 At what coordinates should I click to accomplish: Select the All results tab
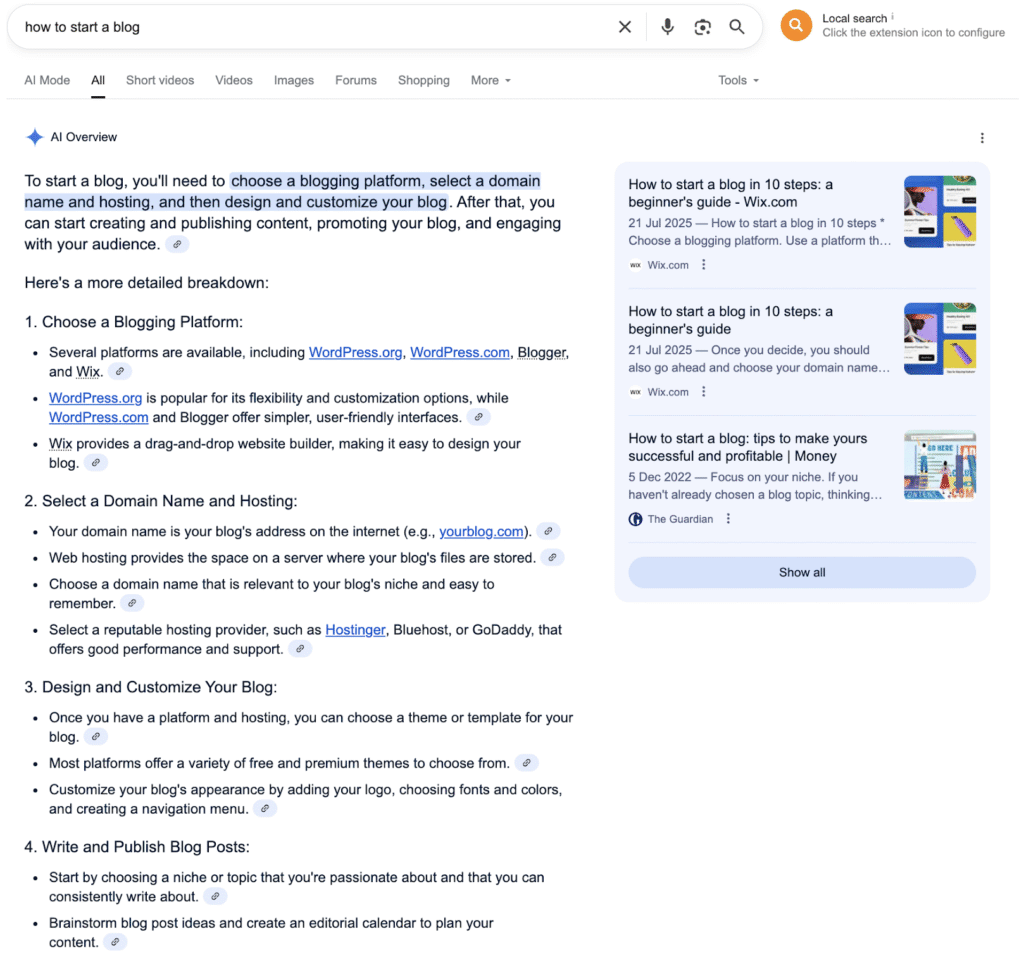98,80
